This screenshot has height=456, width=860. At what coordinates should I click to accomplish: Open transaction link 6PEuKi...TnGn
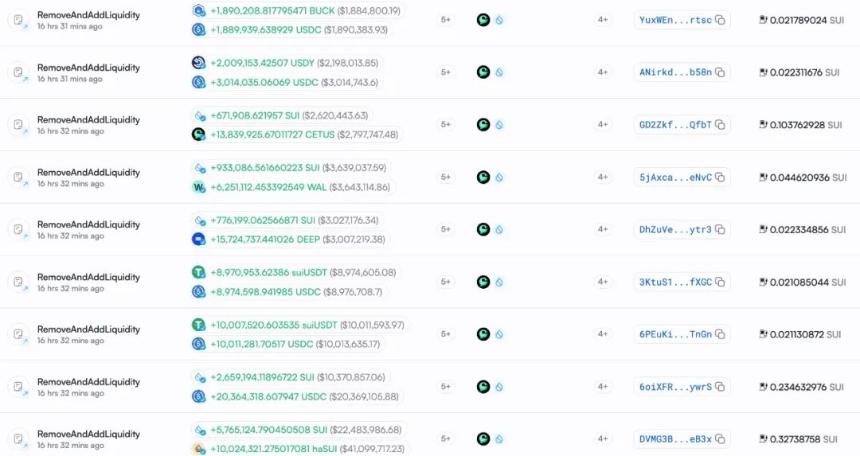[x=675, y=335]
